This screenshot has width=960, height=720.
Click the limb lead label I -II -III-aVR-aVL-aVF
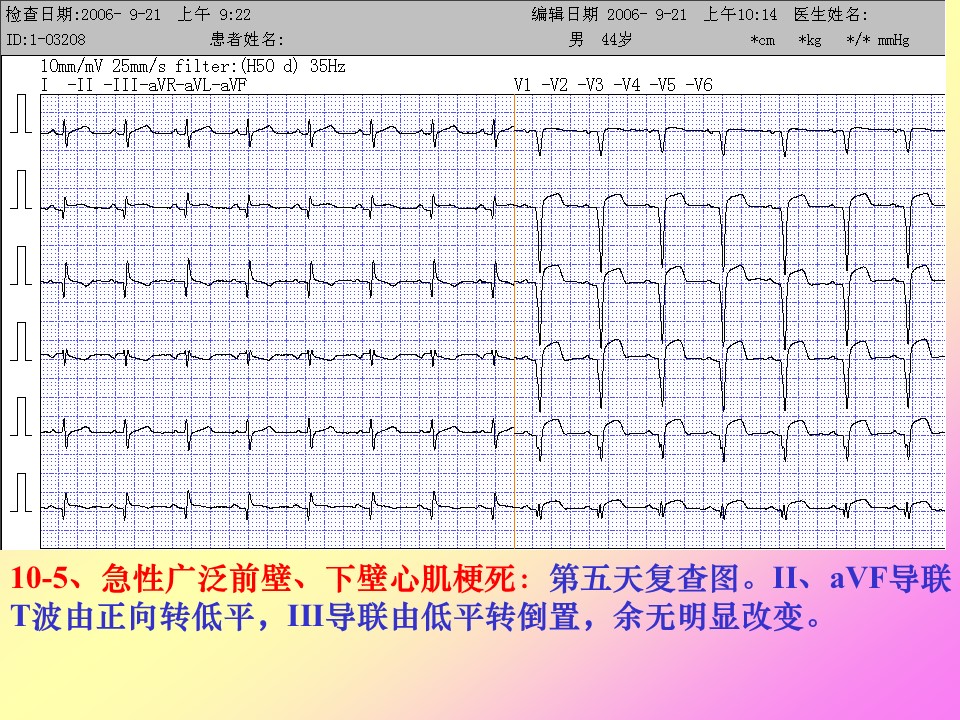click(x=144, y=84)
